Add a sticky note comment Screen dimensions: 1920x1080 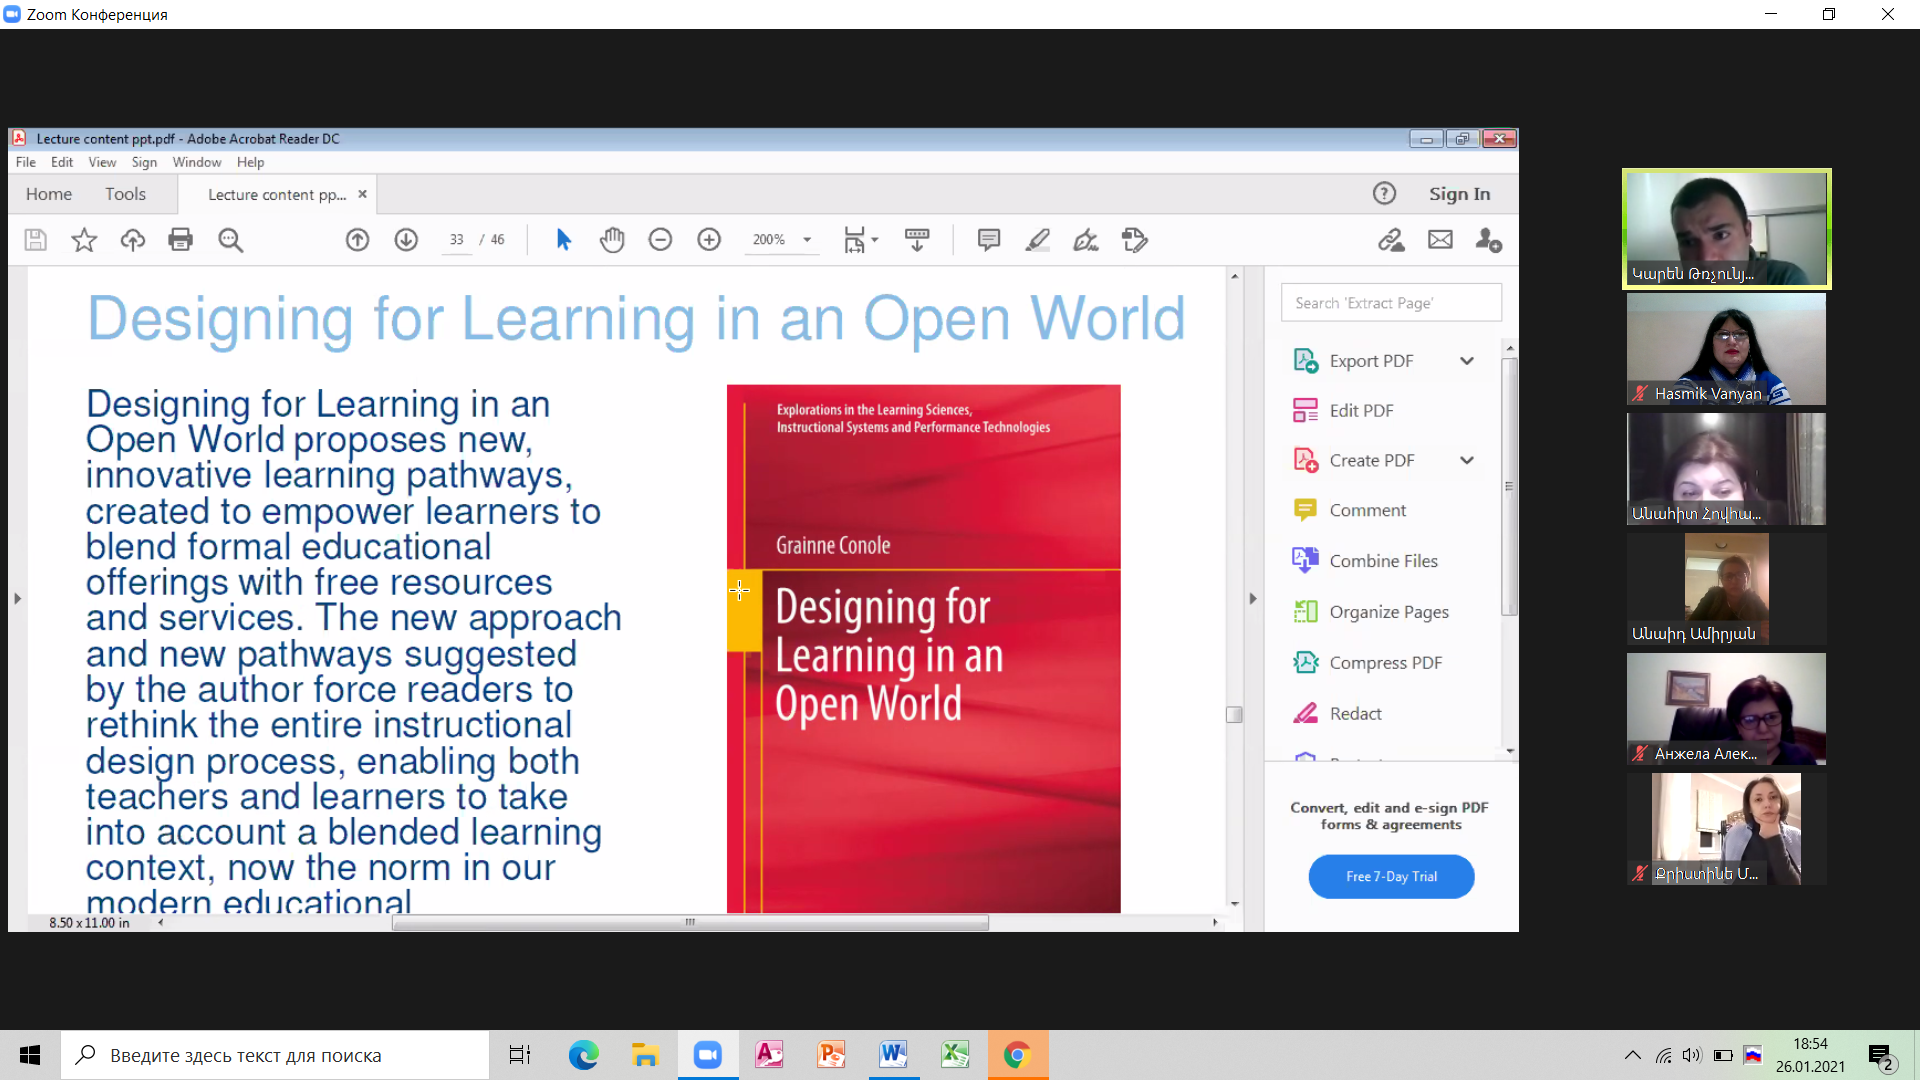pos(989,240)
